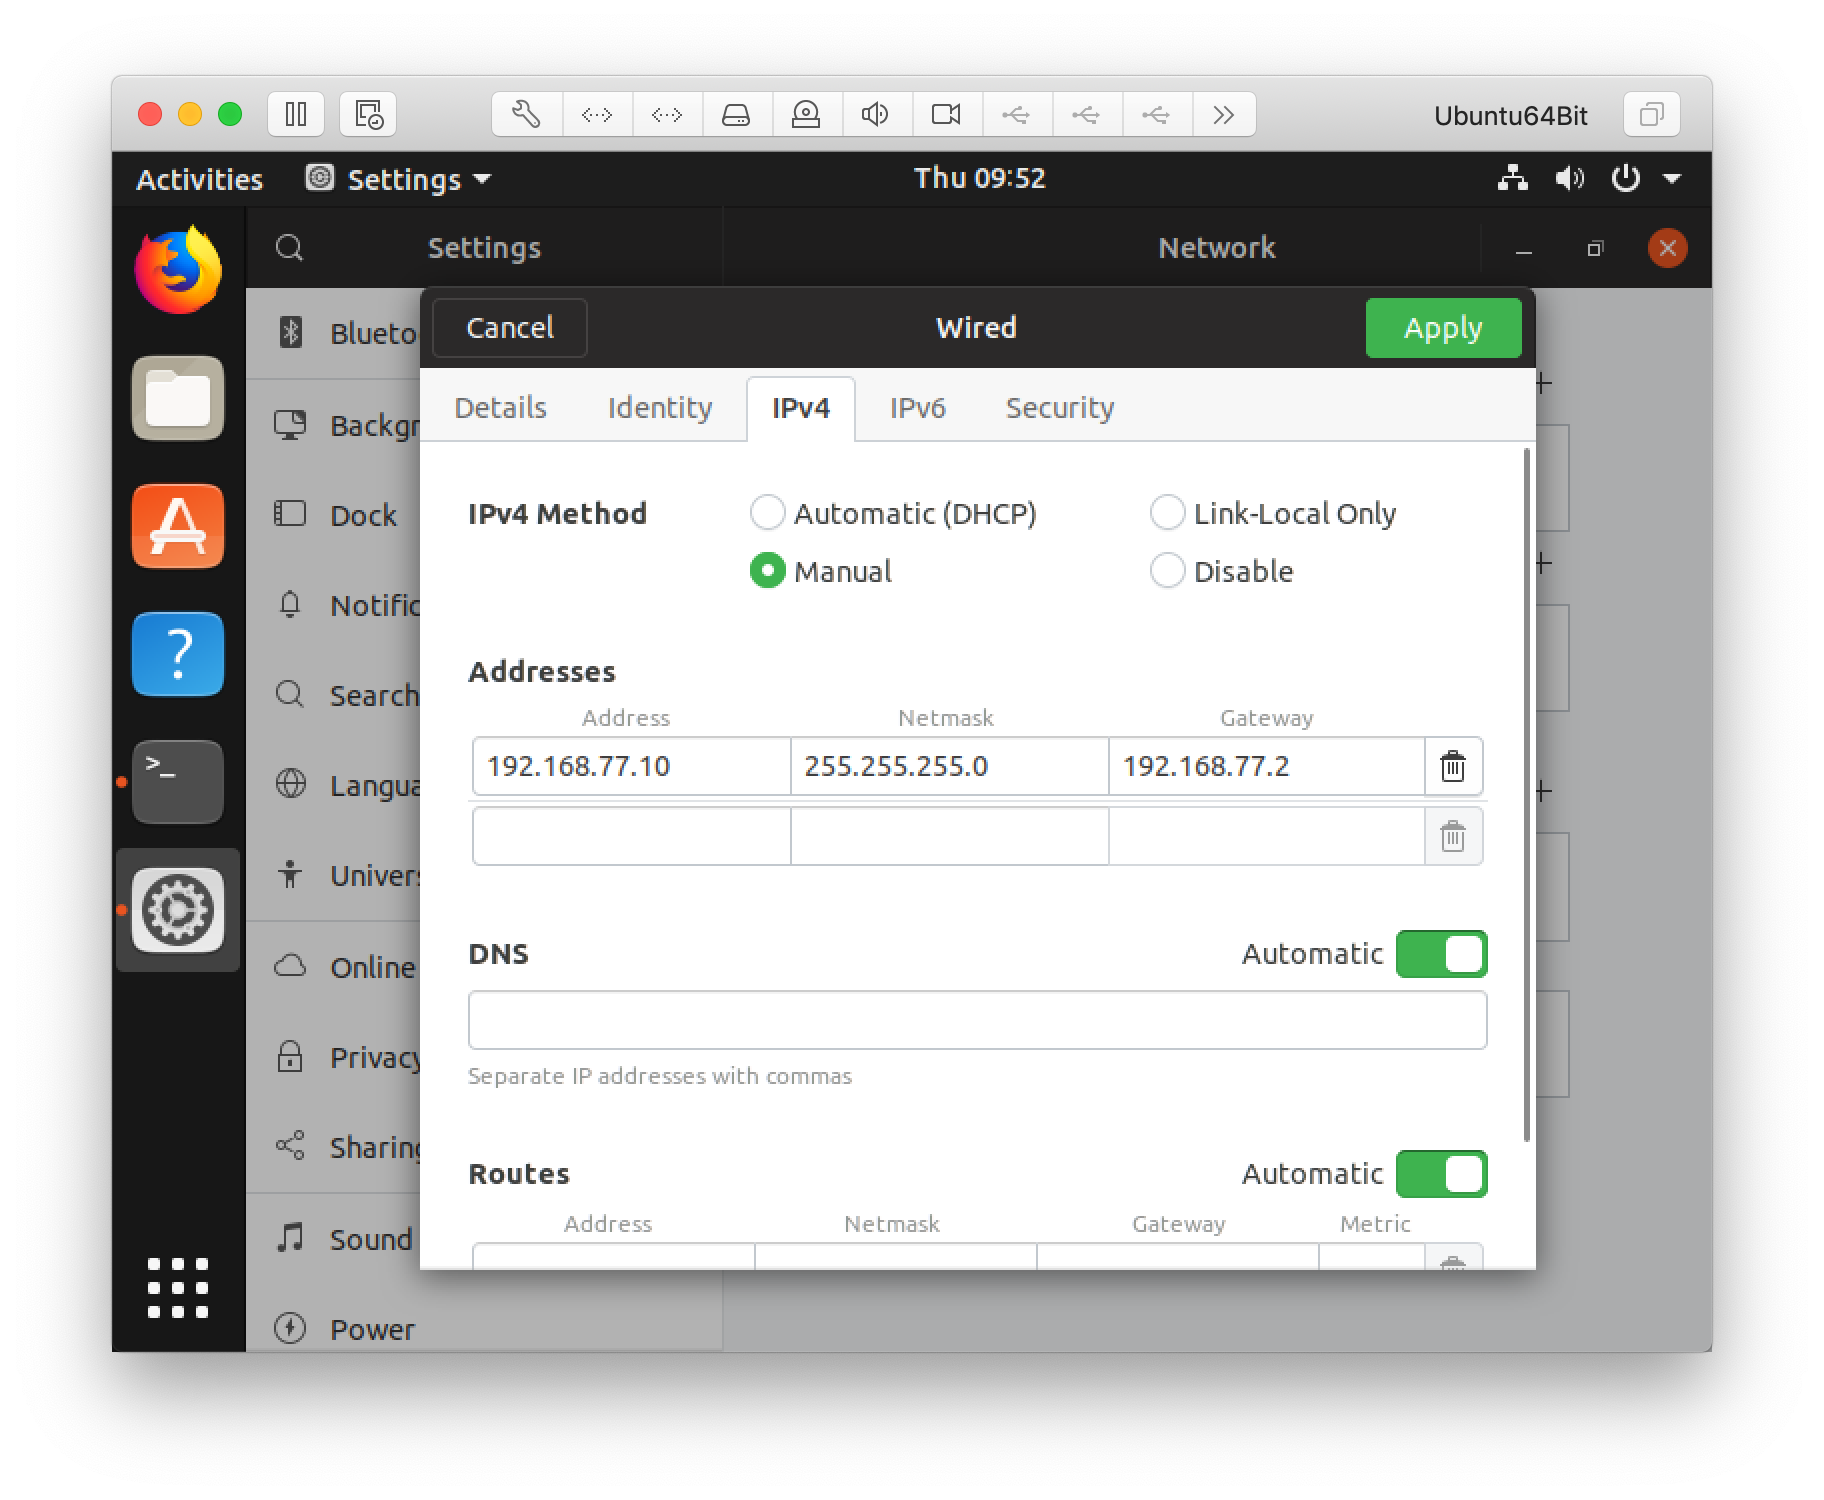This screenshot has height=1500, width=1824.
Task: Click the DNS servers input field
Action: point(977,1020)
